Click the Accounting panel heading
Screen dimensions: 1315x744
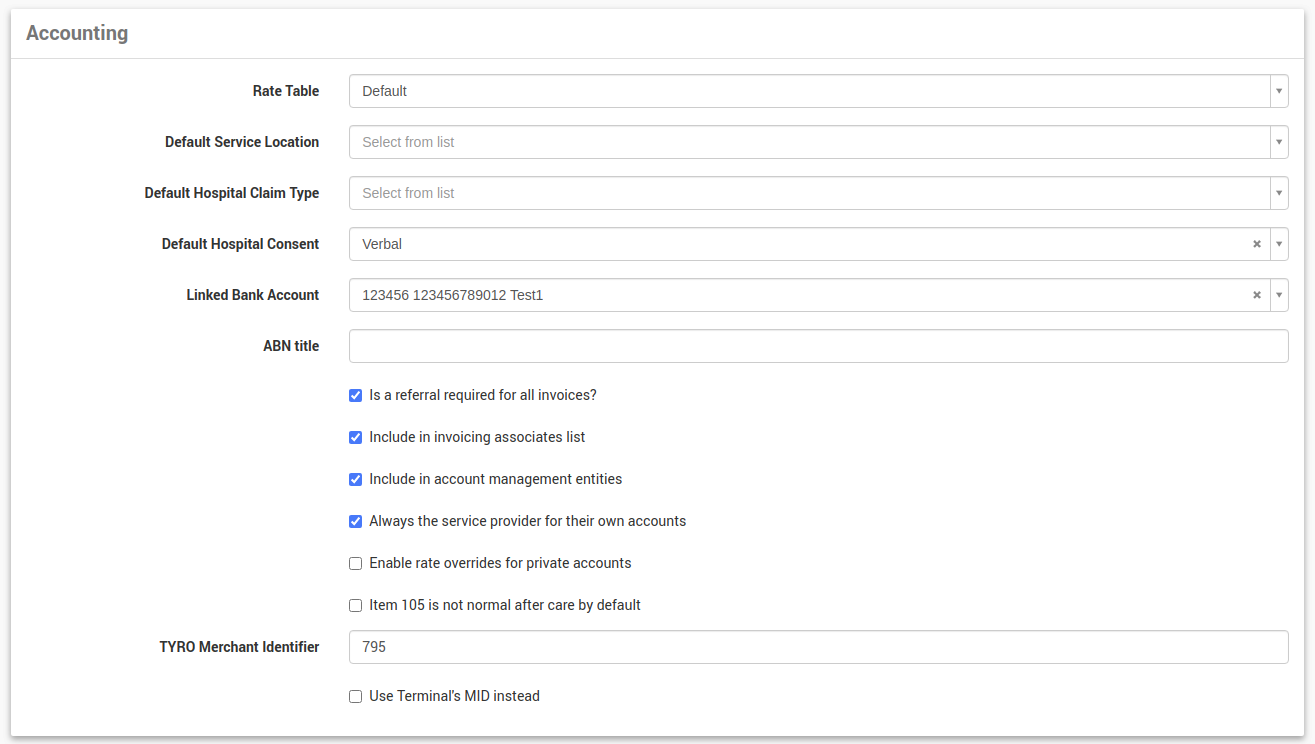(77, 33)
